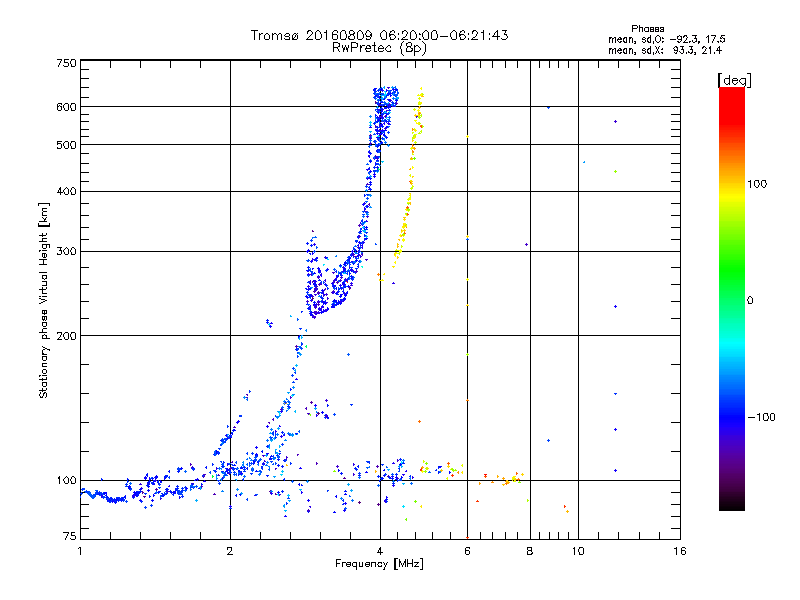
Task: Click the y-axis tick label "500"
Action: pyautogui.click(x=66, y=145)
